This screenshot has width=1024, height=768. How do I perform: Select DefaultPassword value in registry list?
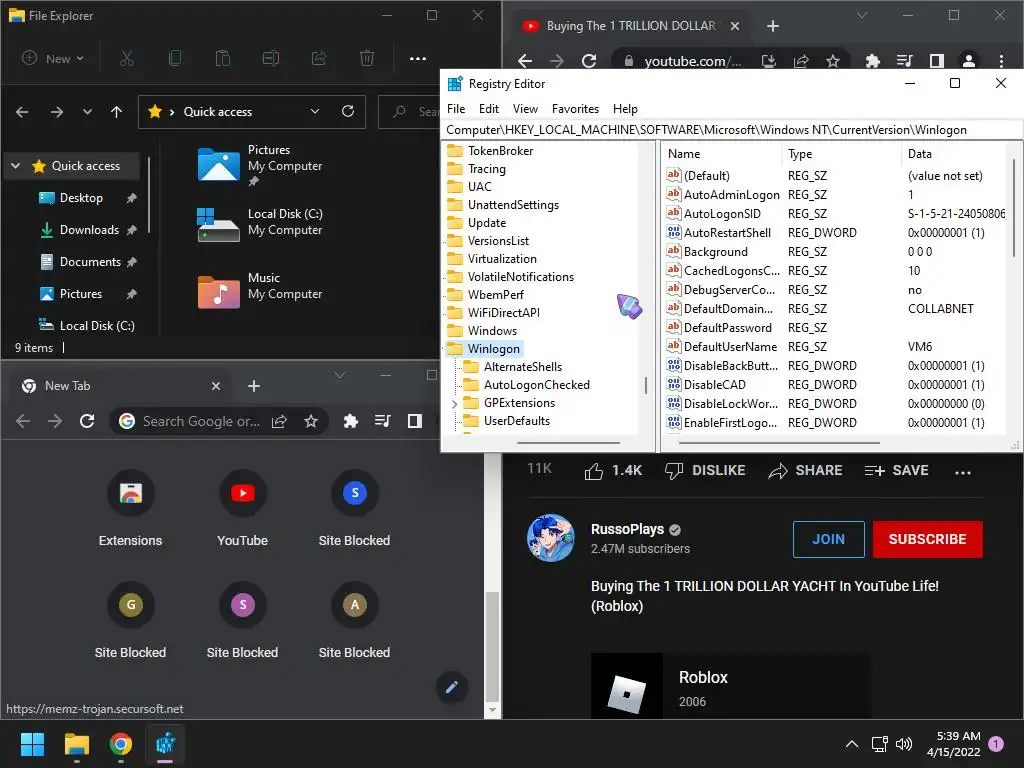728,328
